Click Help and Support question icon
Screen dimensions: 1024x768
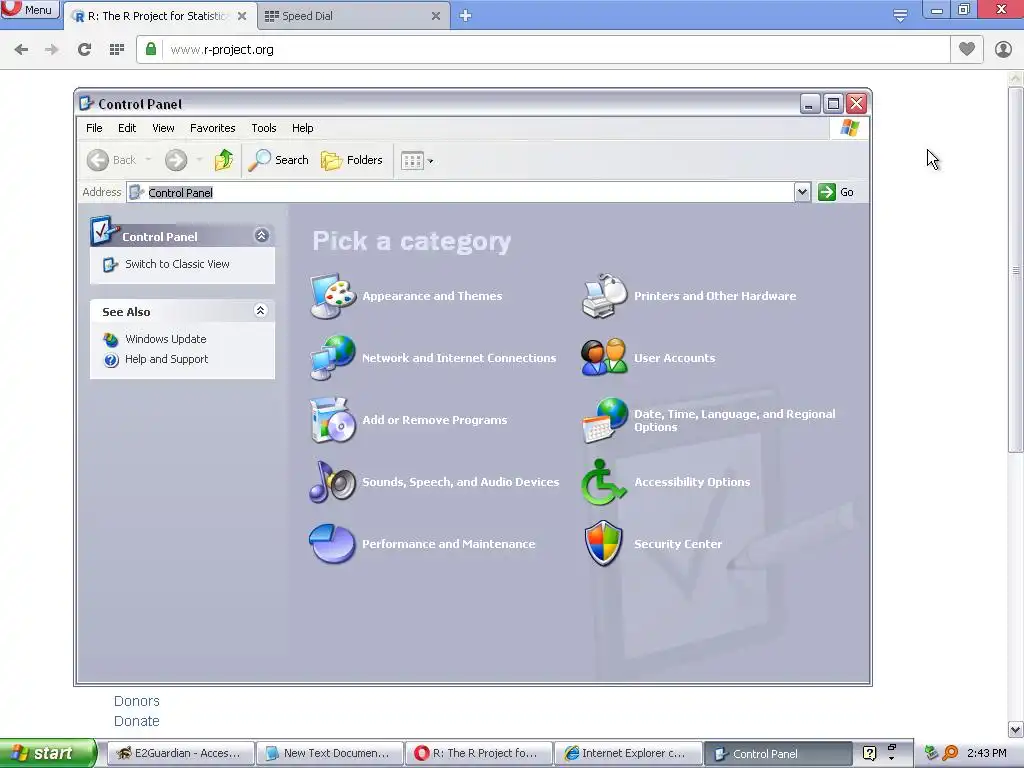tap(111, 360)
